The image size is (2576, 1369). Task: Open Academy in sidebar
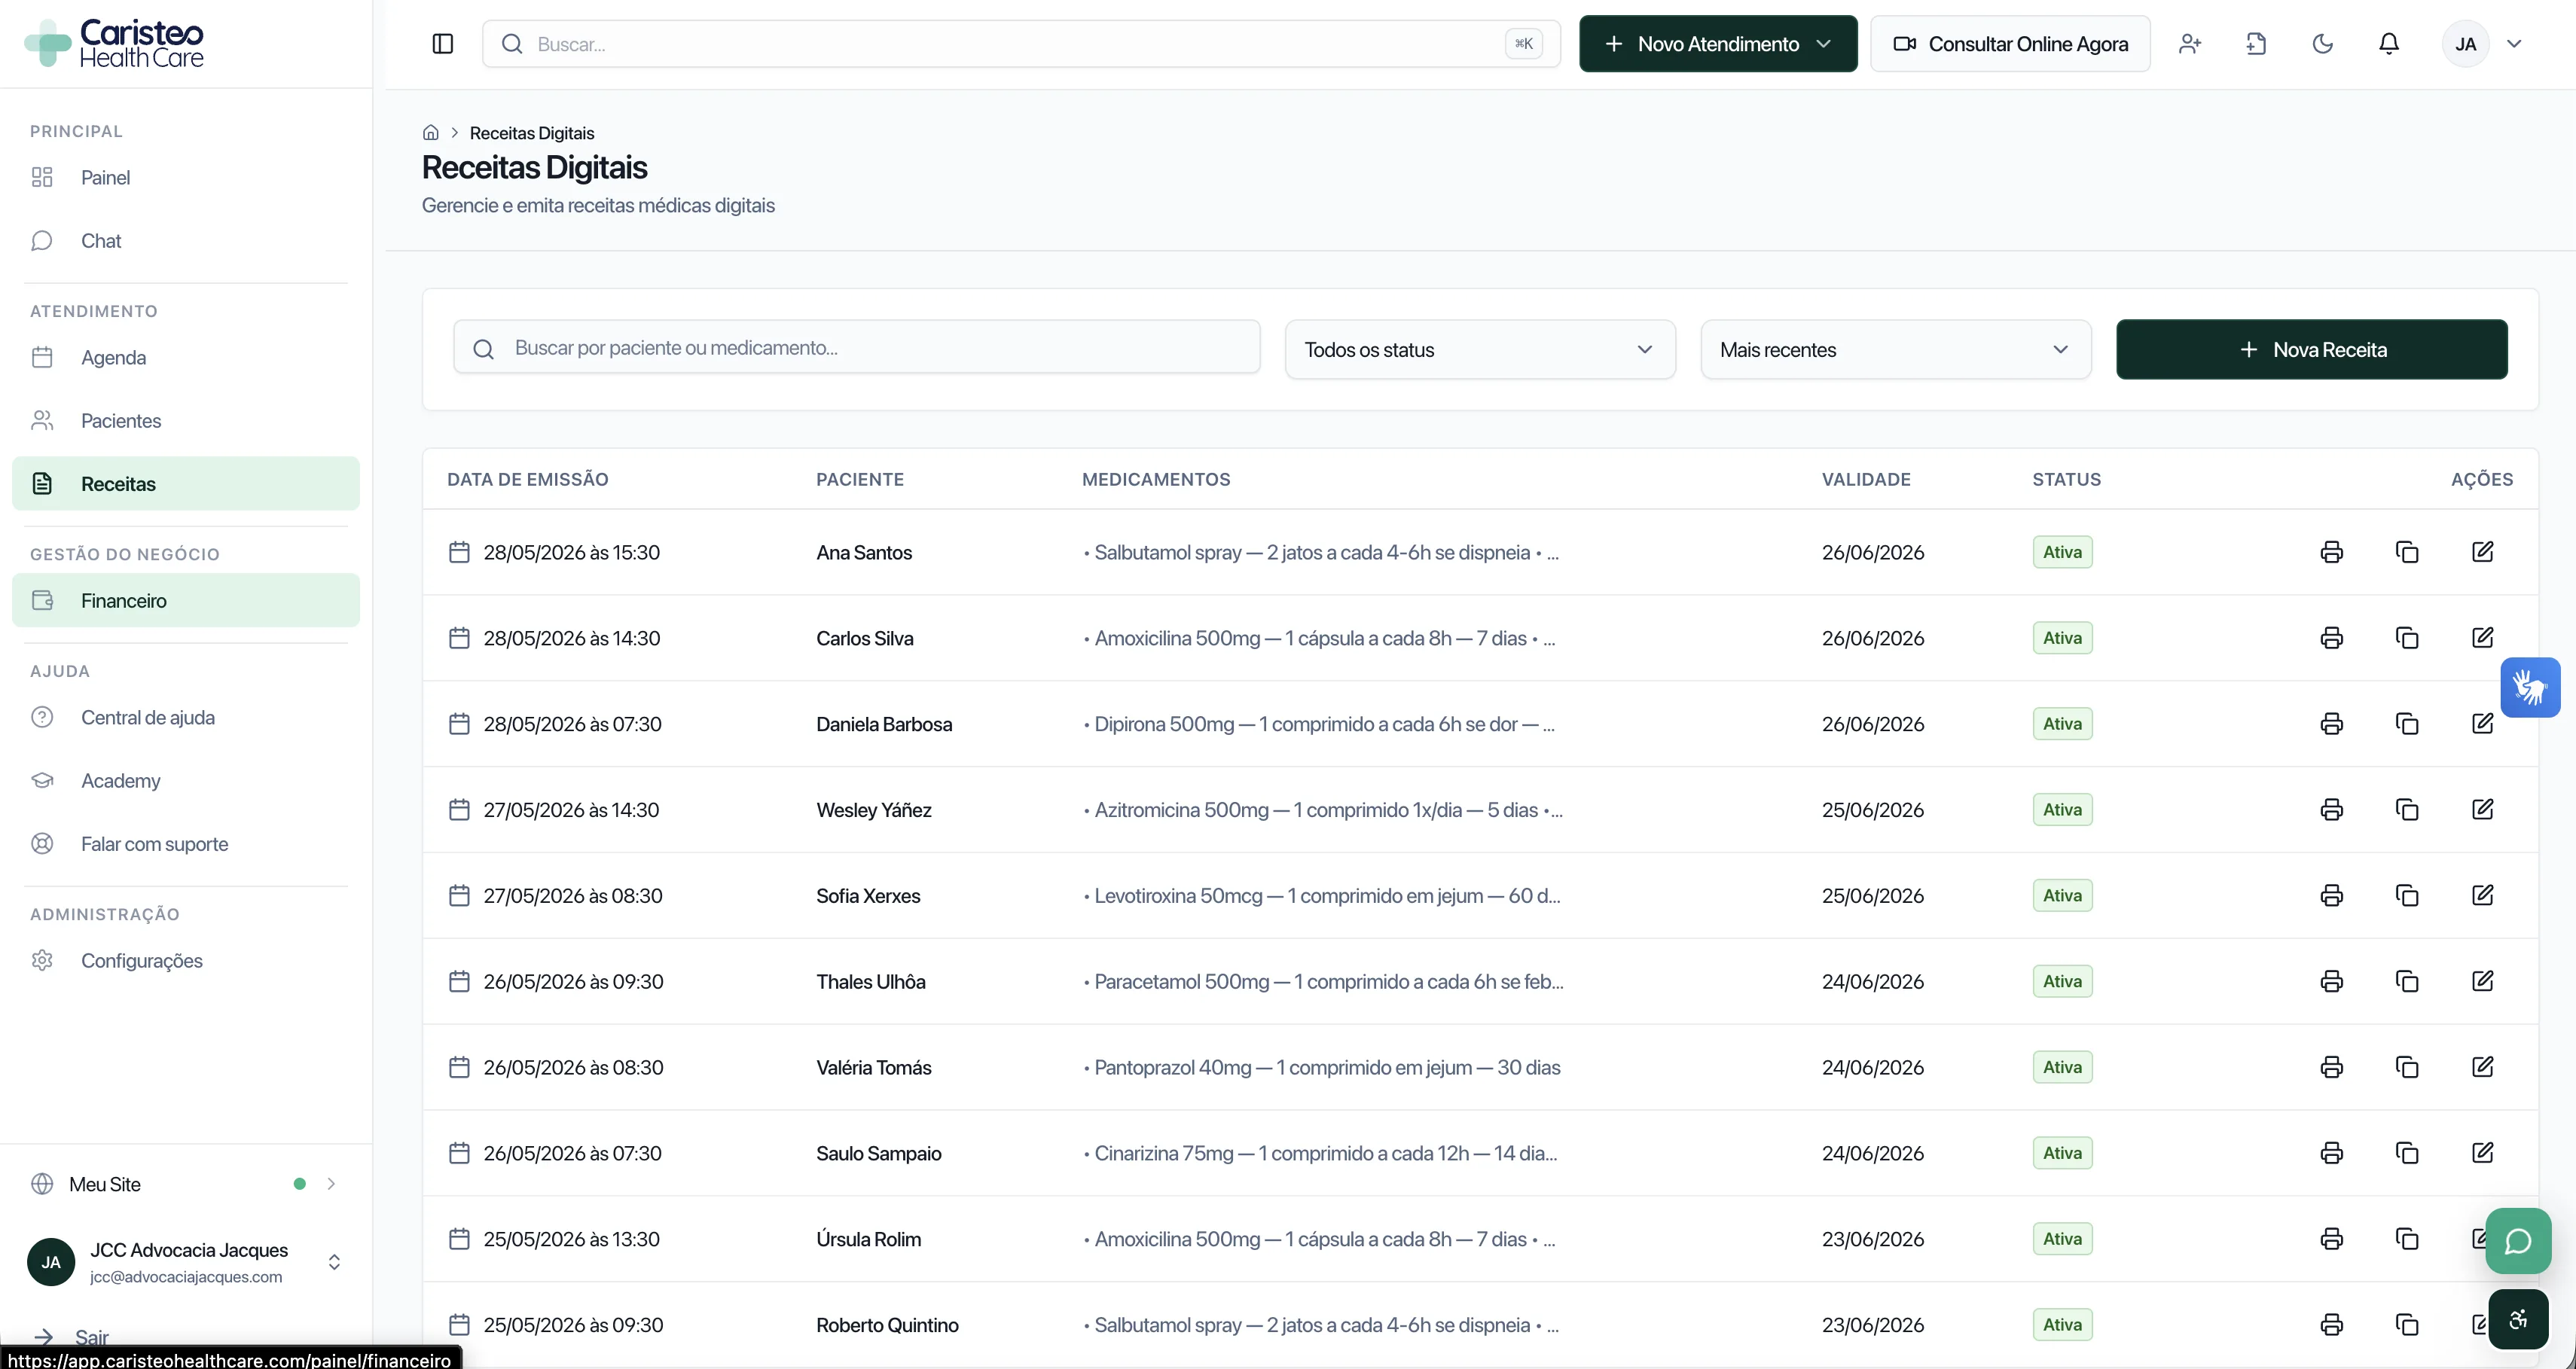click(186, 781)
